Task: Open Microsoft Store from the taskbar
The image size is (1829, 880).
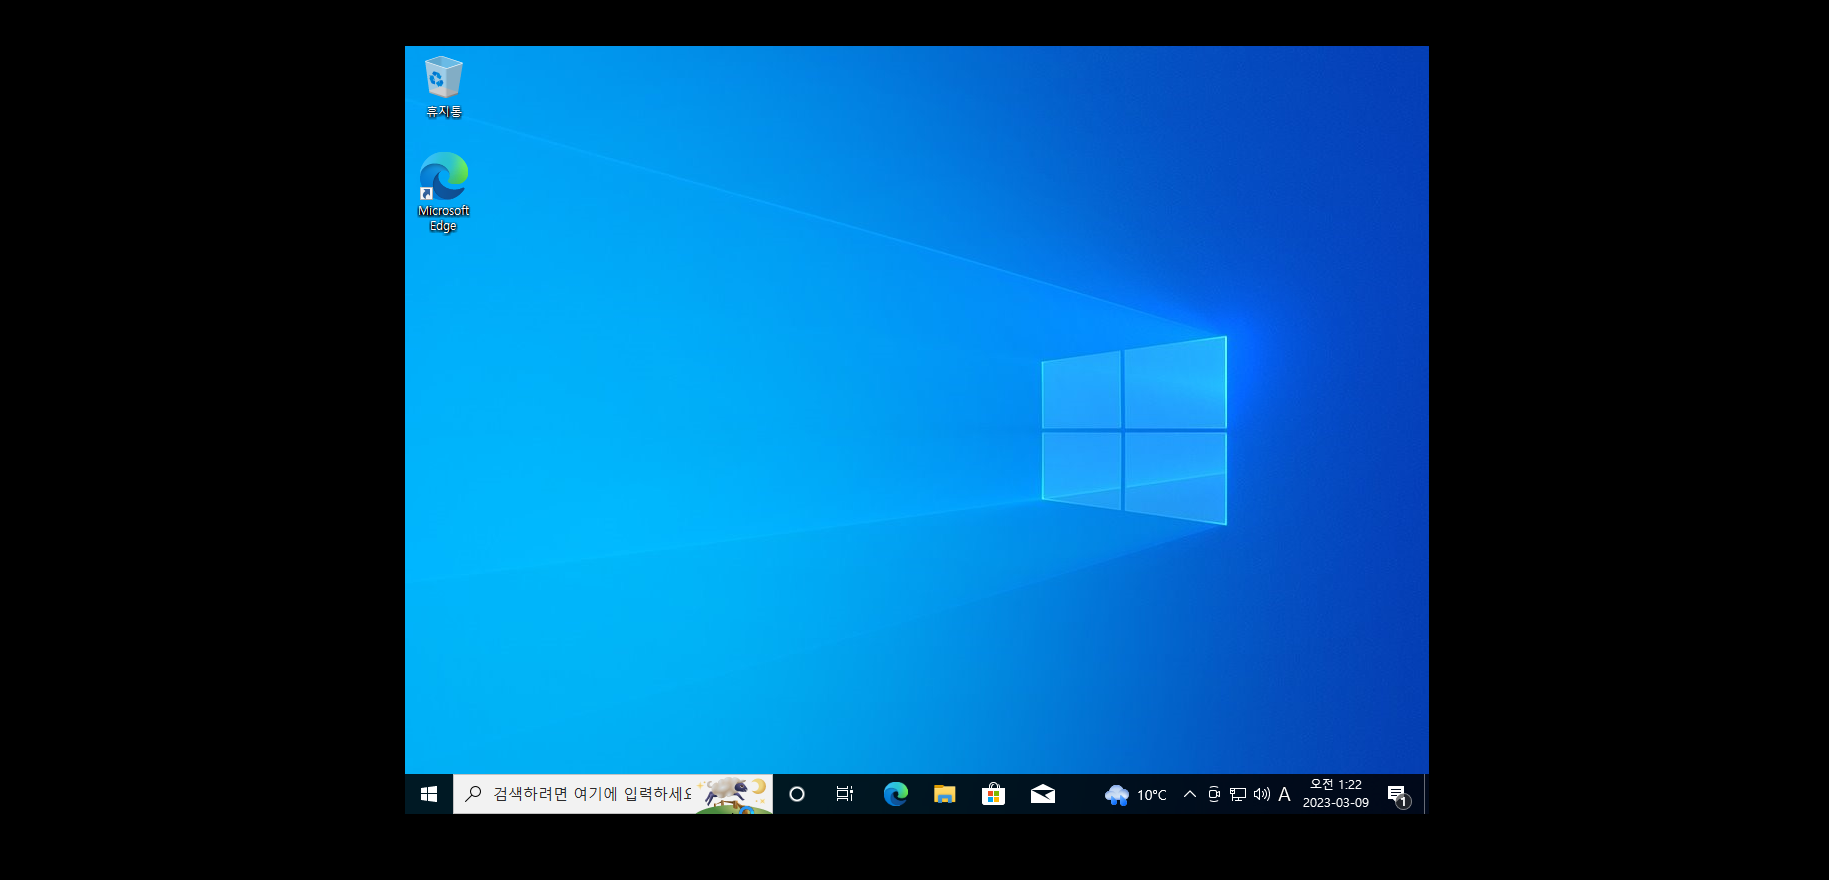Action: pos(993,794)
